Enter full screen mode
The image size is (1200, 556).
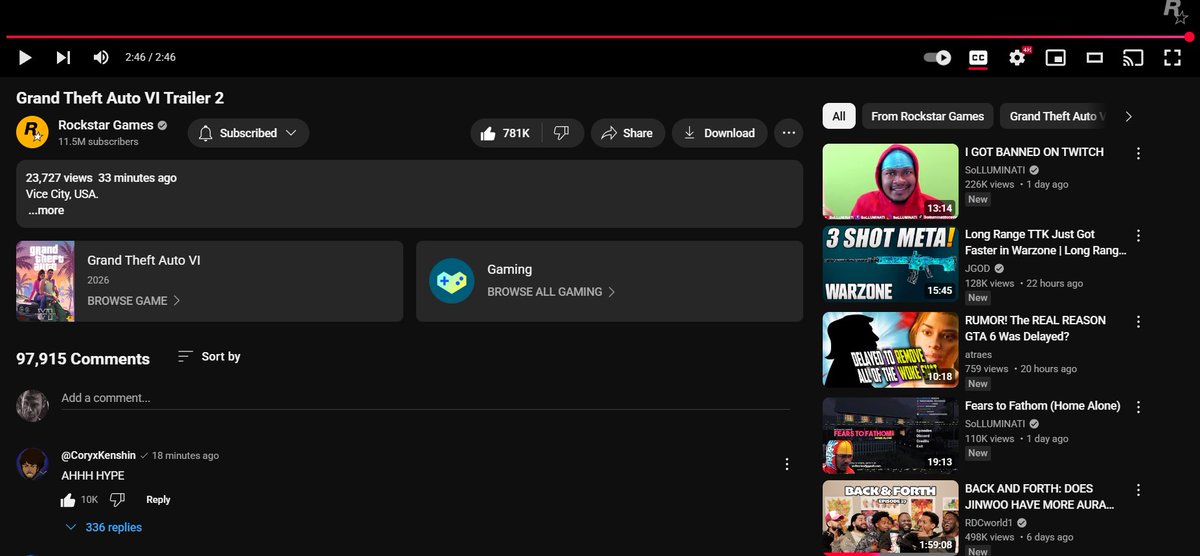point(1172,58)
